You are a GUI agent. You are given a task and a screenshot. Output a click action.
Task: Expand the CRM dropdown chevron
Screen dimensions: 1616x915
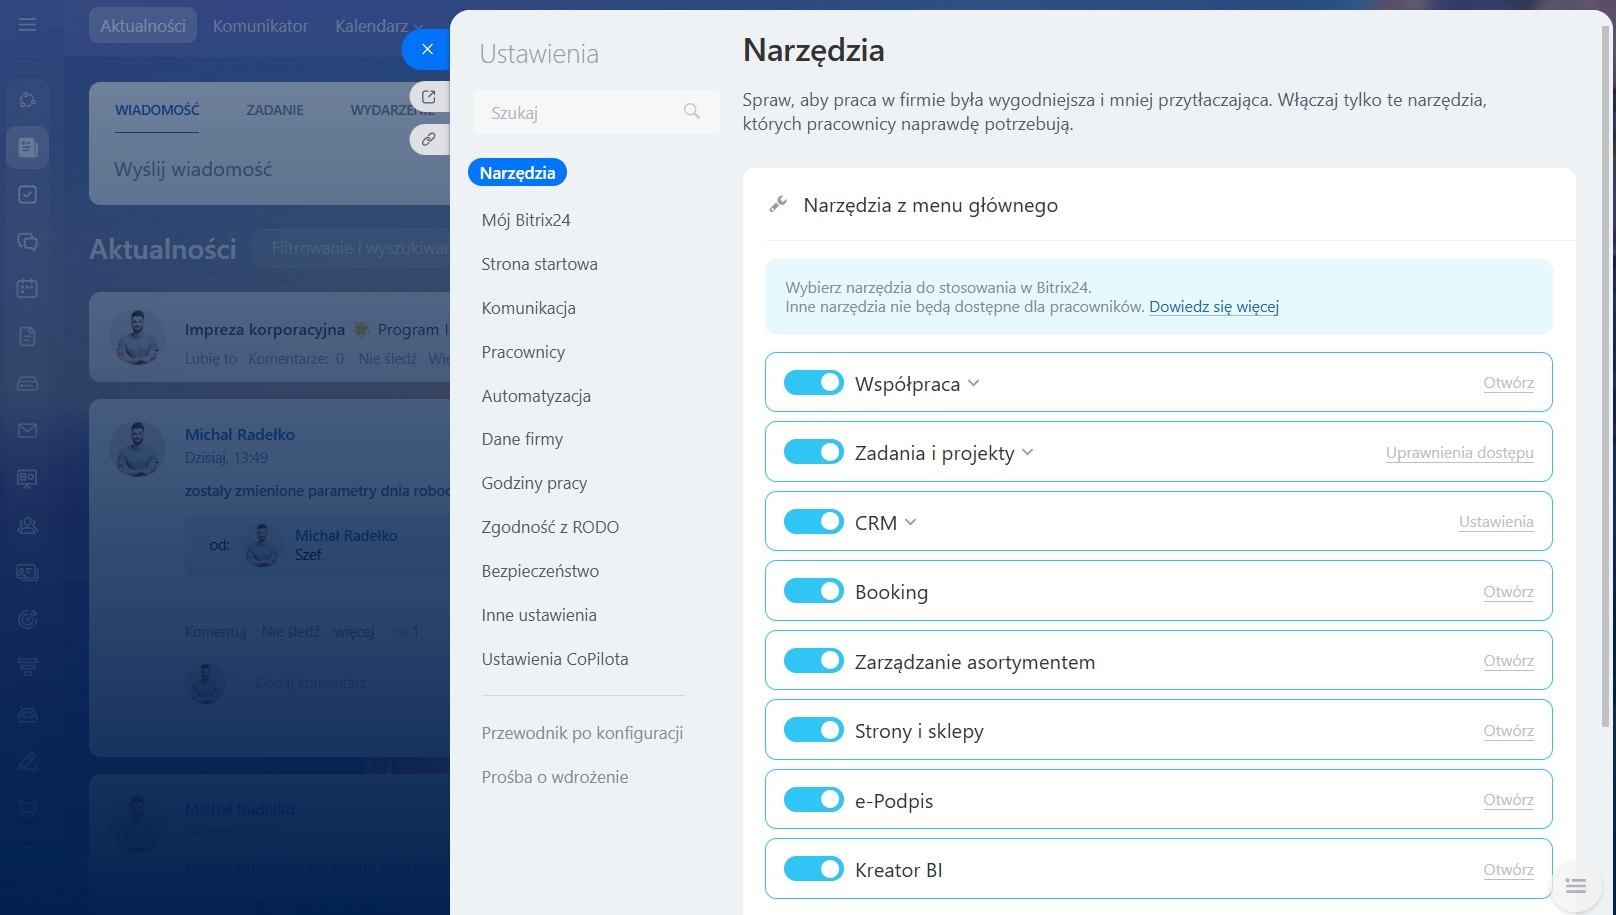[911, 522]
